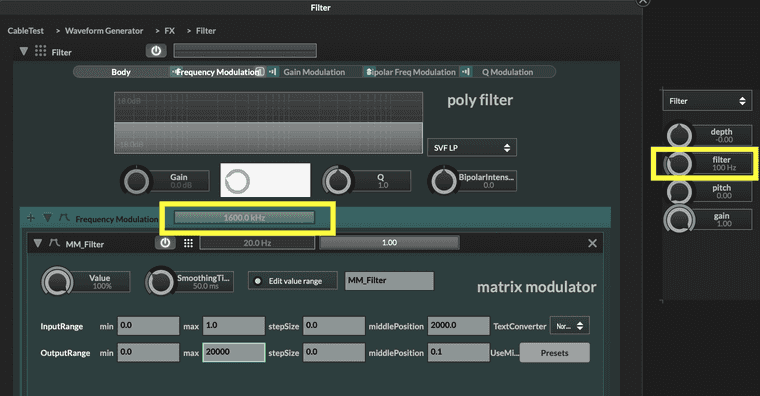Open the SVF LP filter type dropdown

point(472,147)
